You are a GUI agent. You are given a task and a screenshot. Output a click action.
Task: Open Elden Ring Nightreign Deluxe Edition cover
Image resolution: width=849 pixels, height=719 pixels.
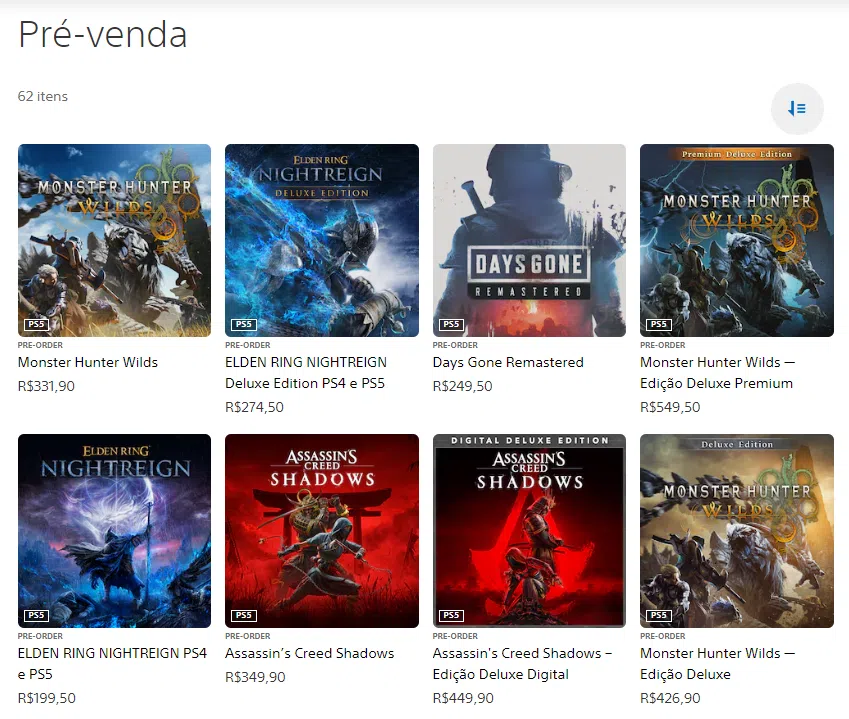(322, 240)
